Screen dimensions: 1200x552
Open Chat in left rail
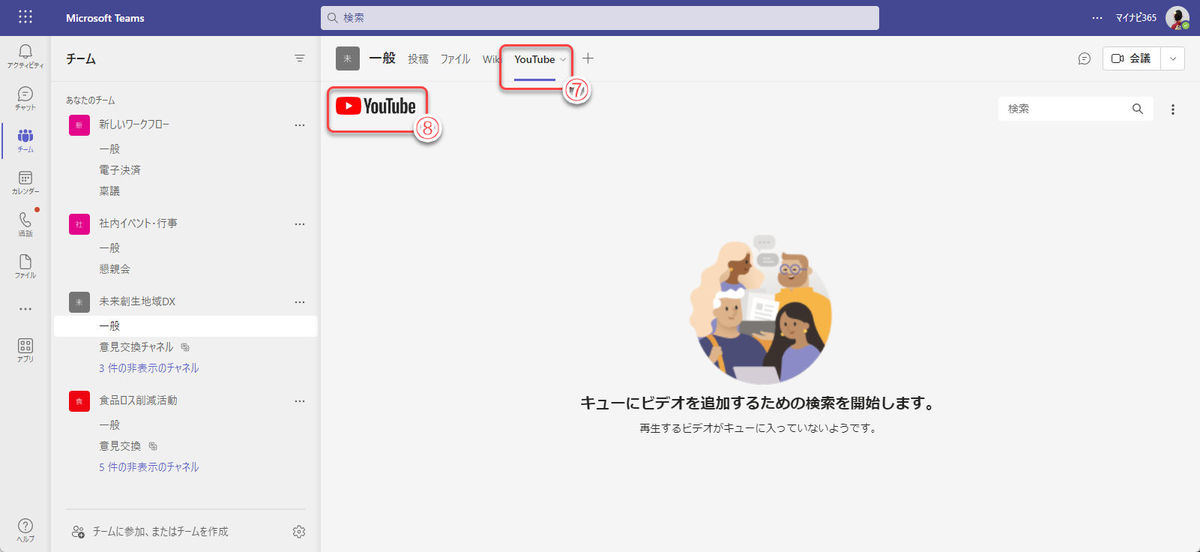(25, 98)
